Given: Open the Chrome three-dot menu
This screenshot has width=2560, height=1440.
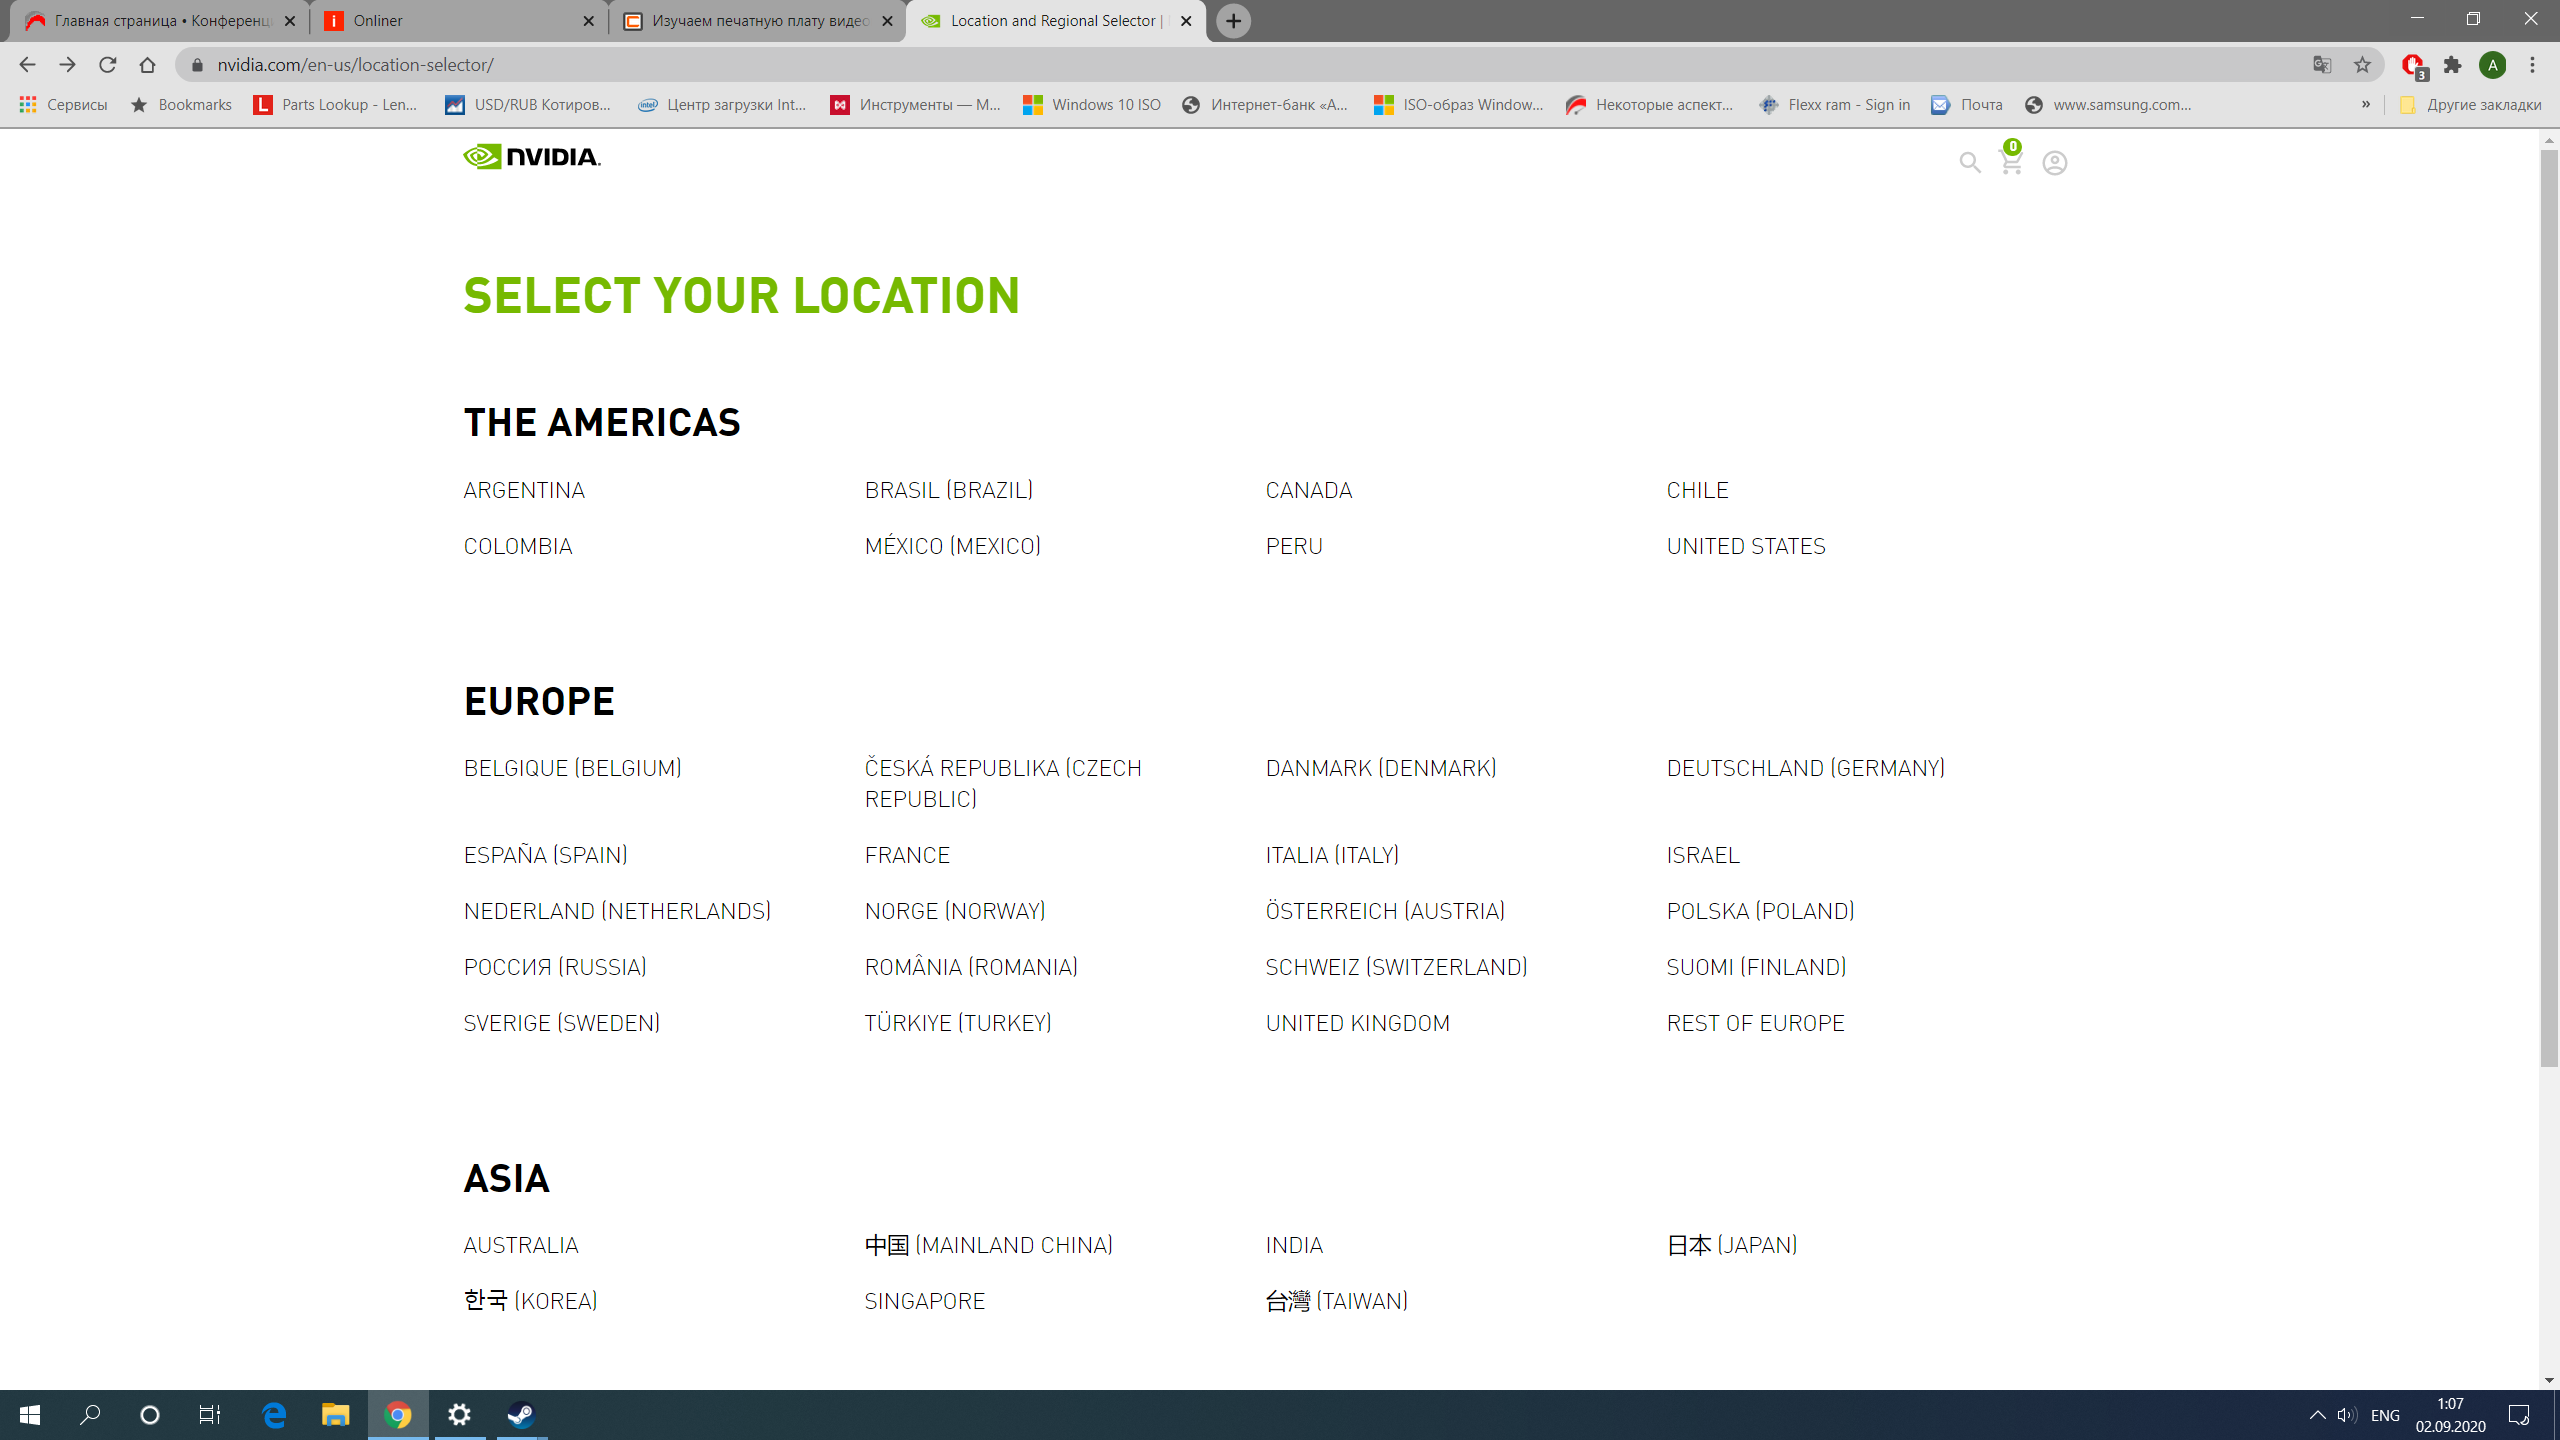Looking at the screenshot, I should click(2532, 65).
